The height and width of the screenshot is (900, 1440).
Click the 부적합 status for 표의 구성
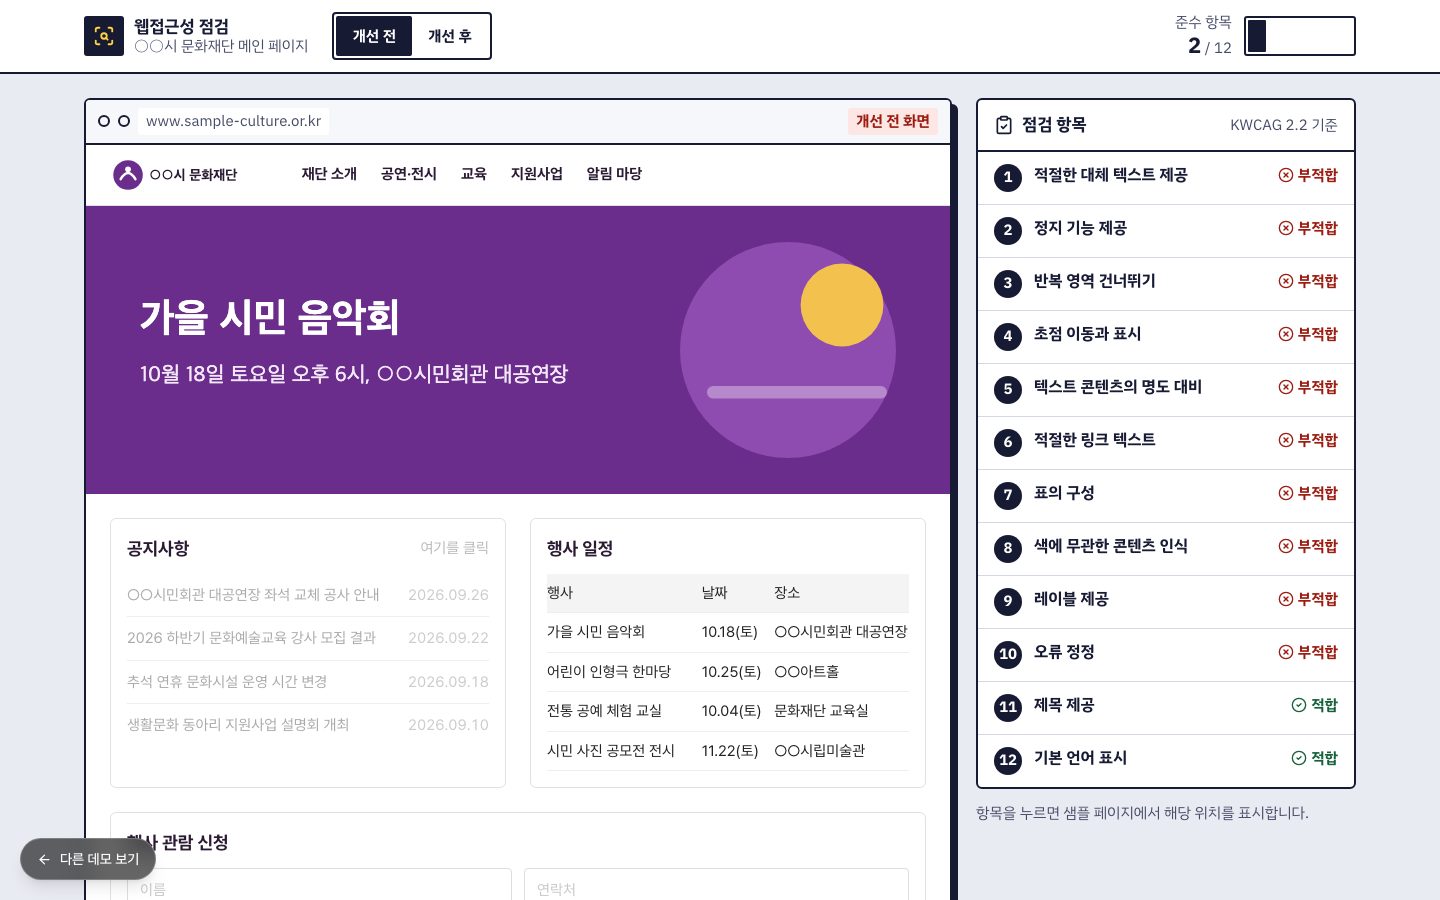tap(1308, 493)
